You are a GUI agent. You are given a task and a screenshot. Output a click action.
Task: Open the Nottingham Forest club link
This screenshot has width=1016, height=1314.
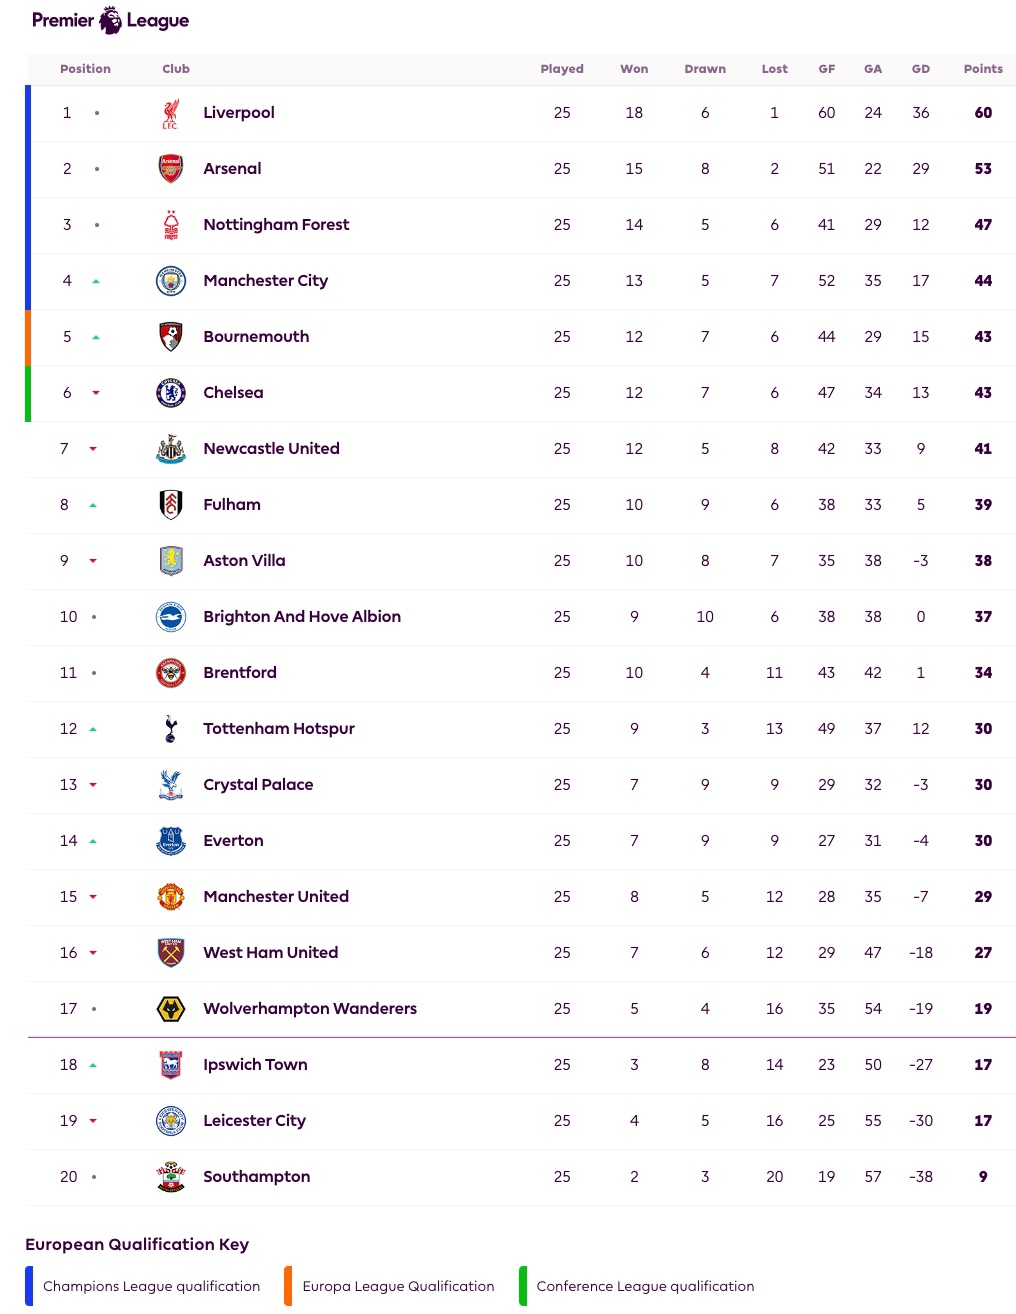pos(276,225)
